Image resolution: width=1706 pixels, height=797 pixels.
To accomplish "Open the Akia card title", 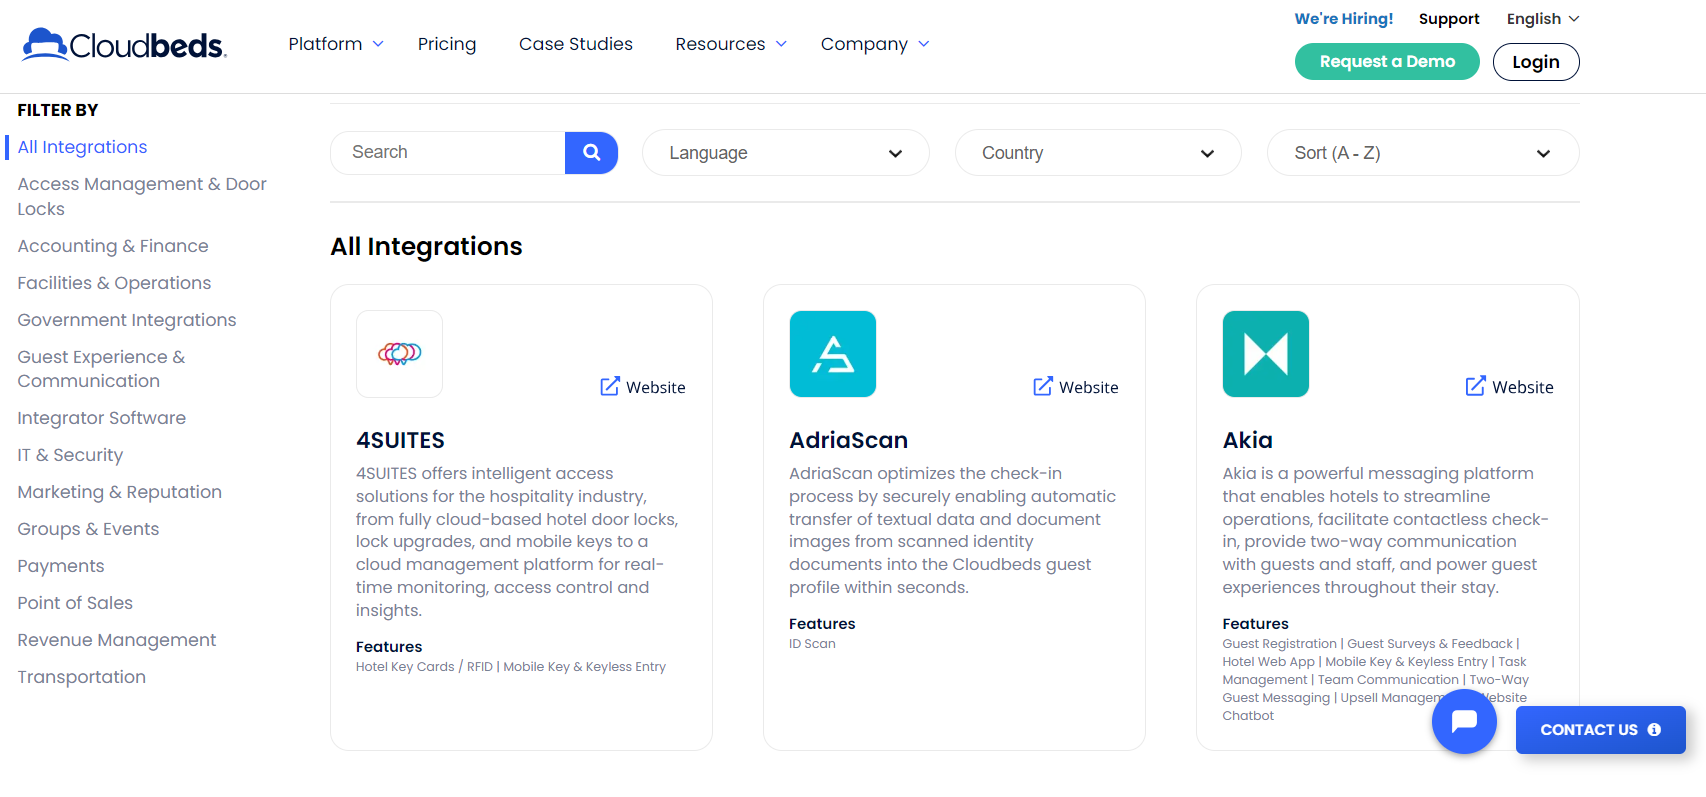I will coord(1247,440).
